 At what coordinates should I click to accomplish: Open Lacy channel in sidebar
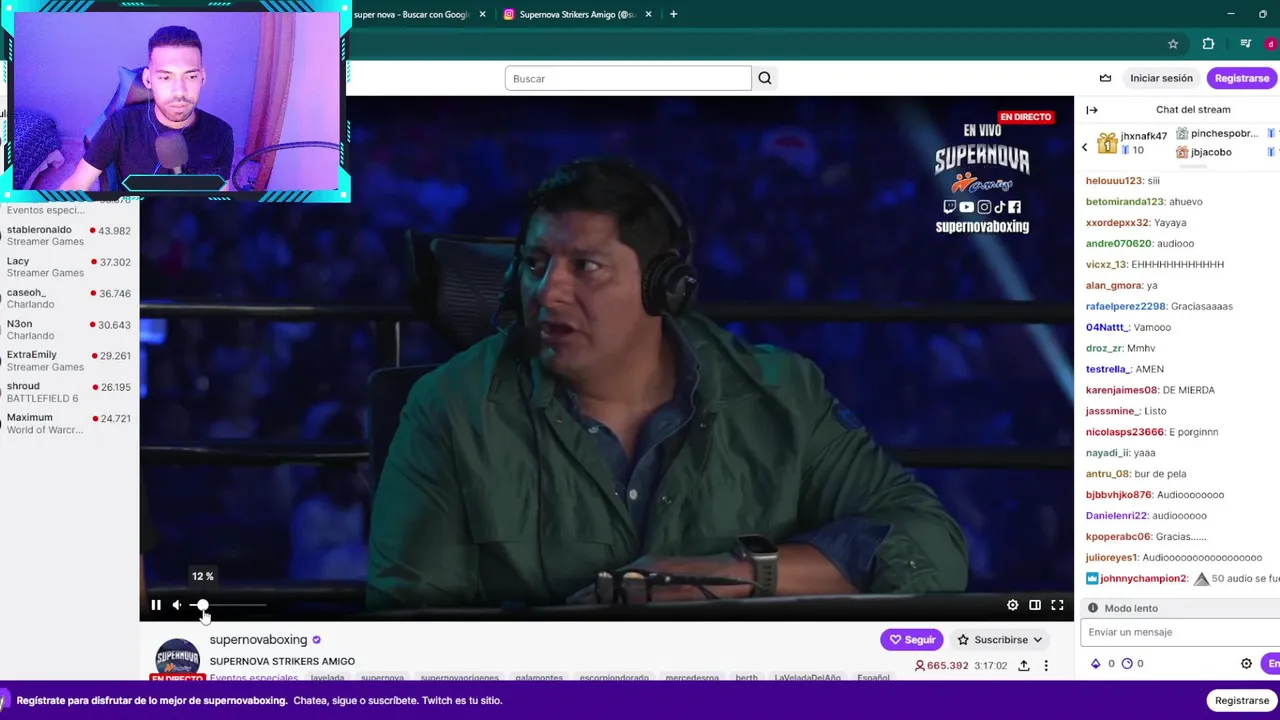point(68,267)
